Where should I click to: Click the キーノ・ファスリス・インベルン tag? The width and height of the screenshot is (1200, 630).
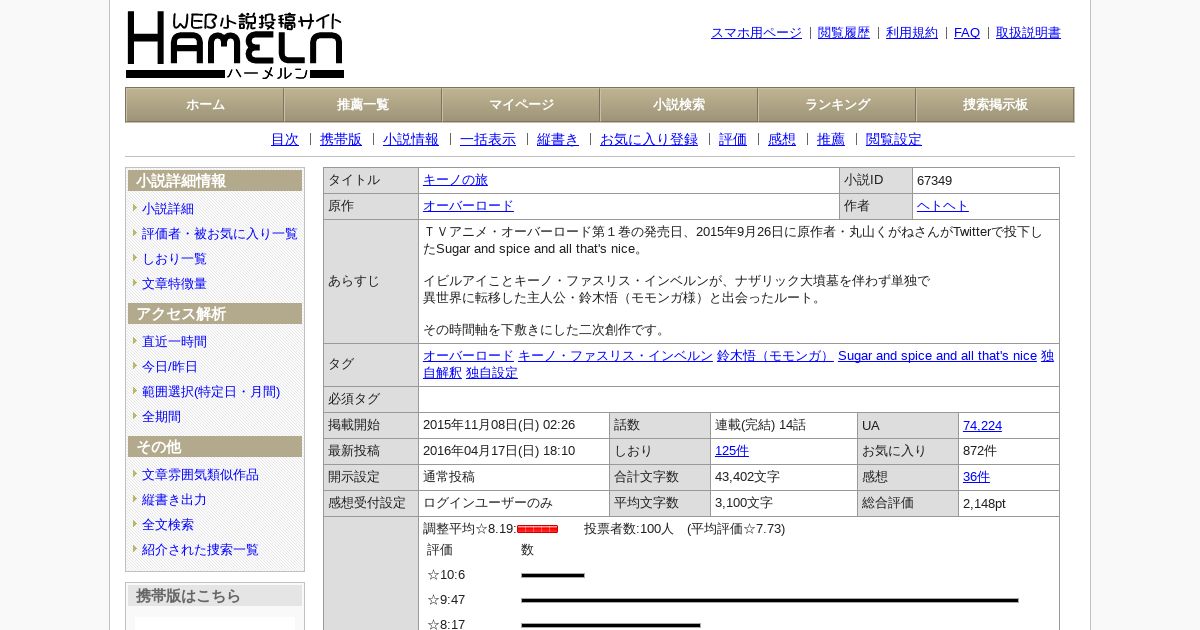615,356
